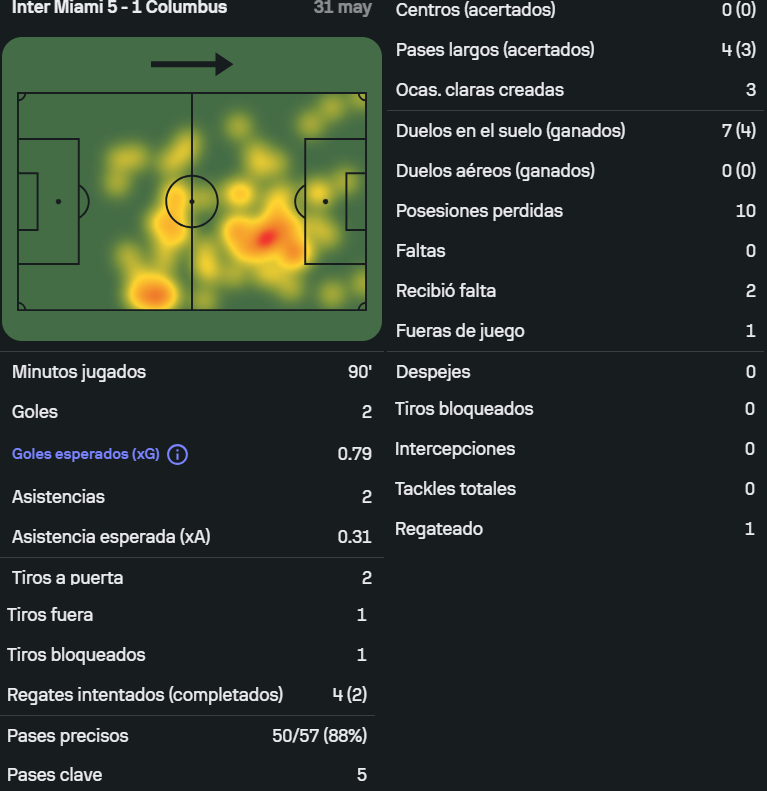Click the Ocas. claras creadas row

pos(576,90)
